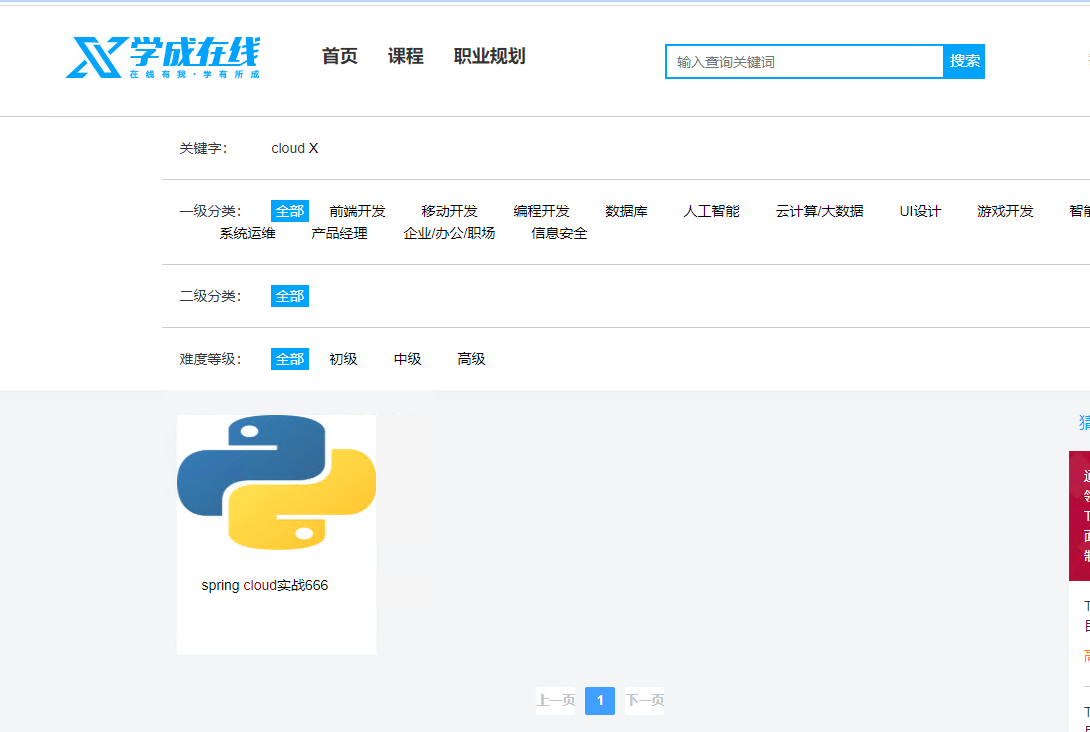Click the 学成在线 site logo
This screenshot has width=1090, height=732.
click(x=163, y=57)
